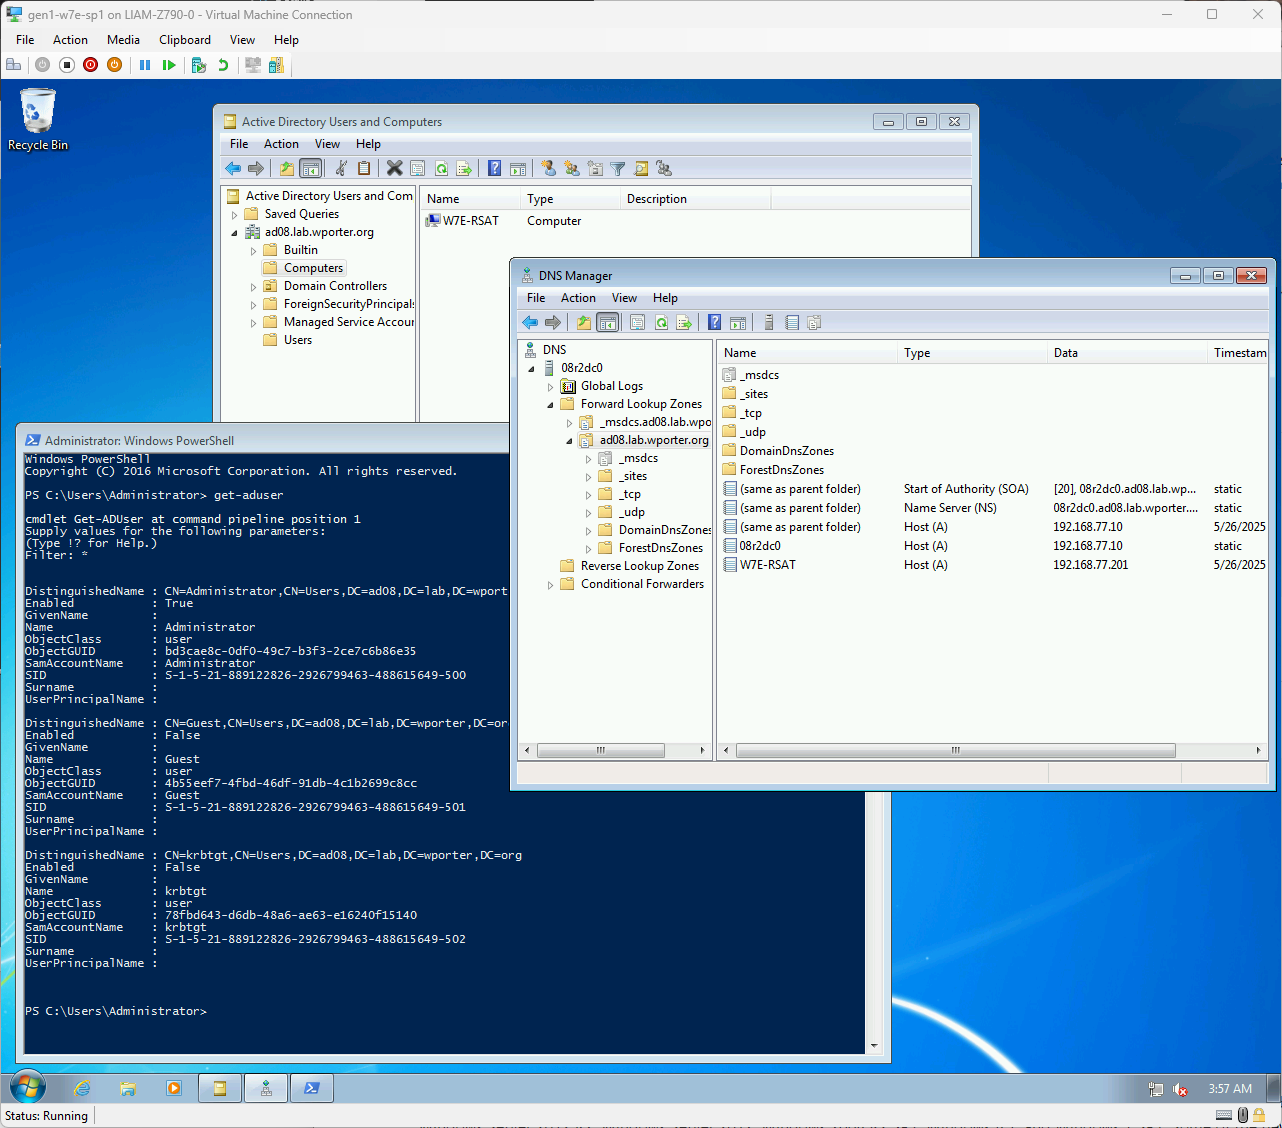Select Reverse Lookup Zones in DNS tree
This screenshot has height=1128, width=1282.
click(640, 566)
